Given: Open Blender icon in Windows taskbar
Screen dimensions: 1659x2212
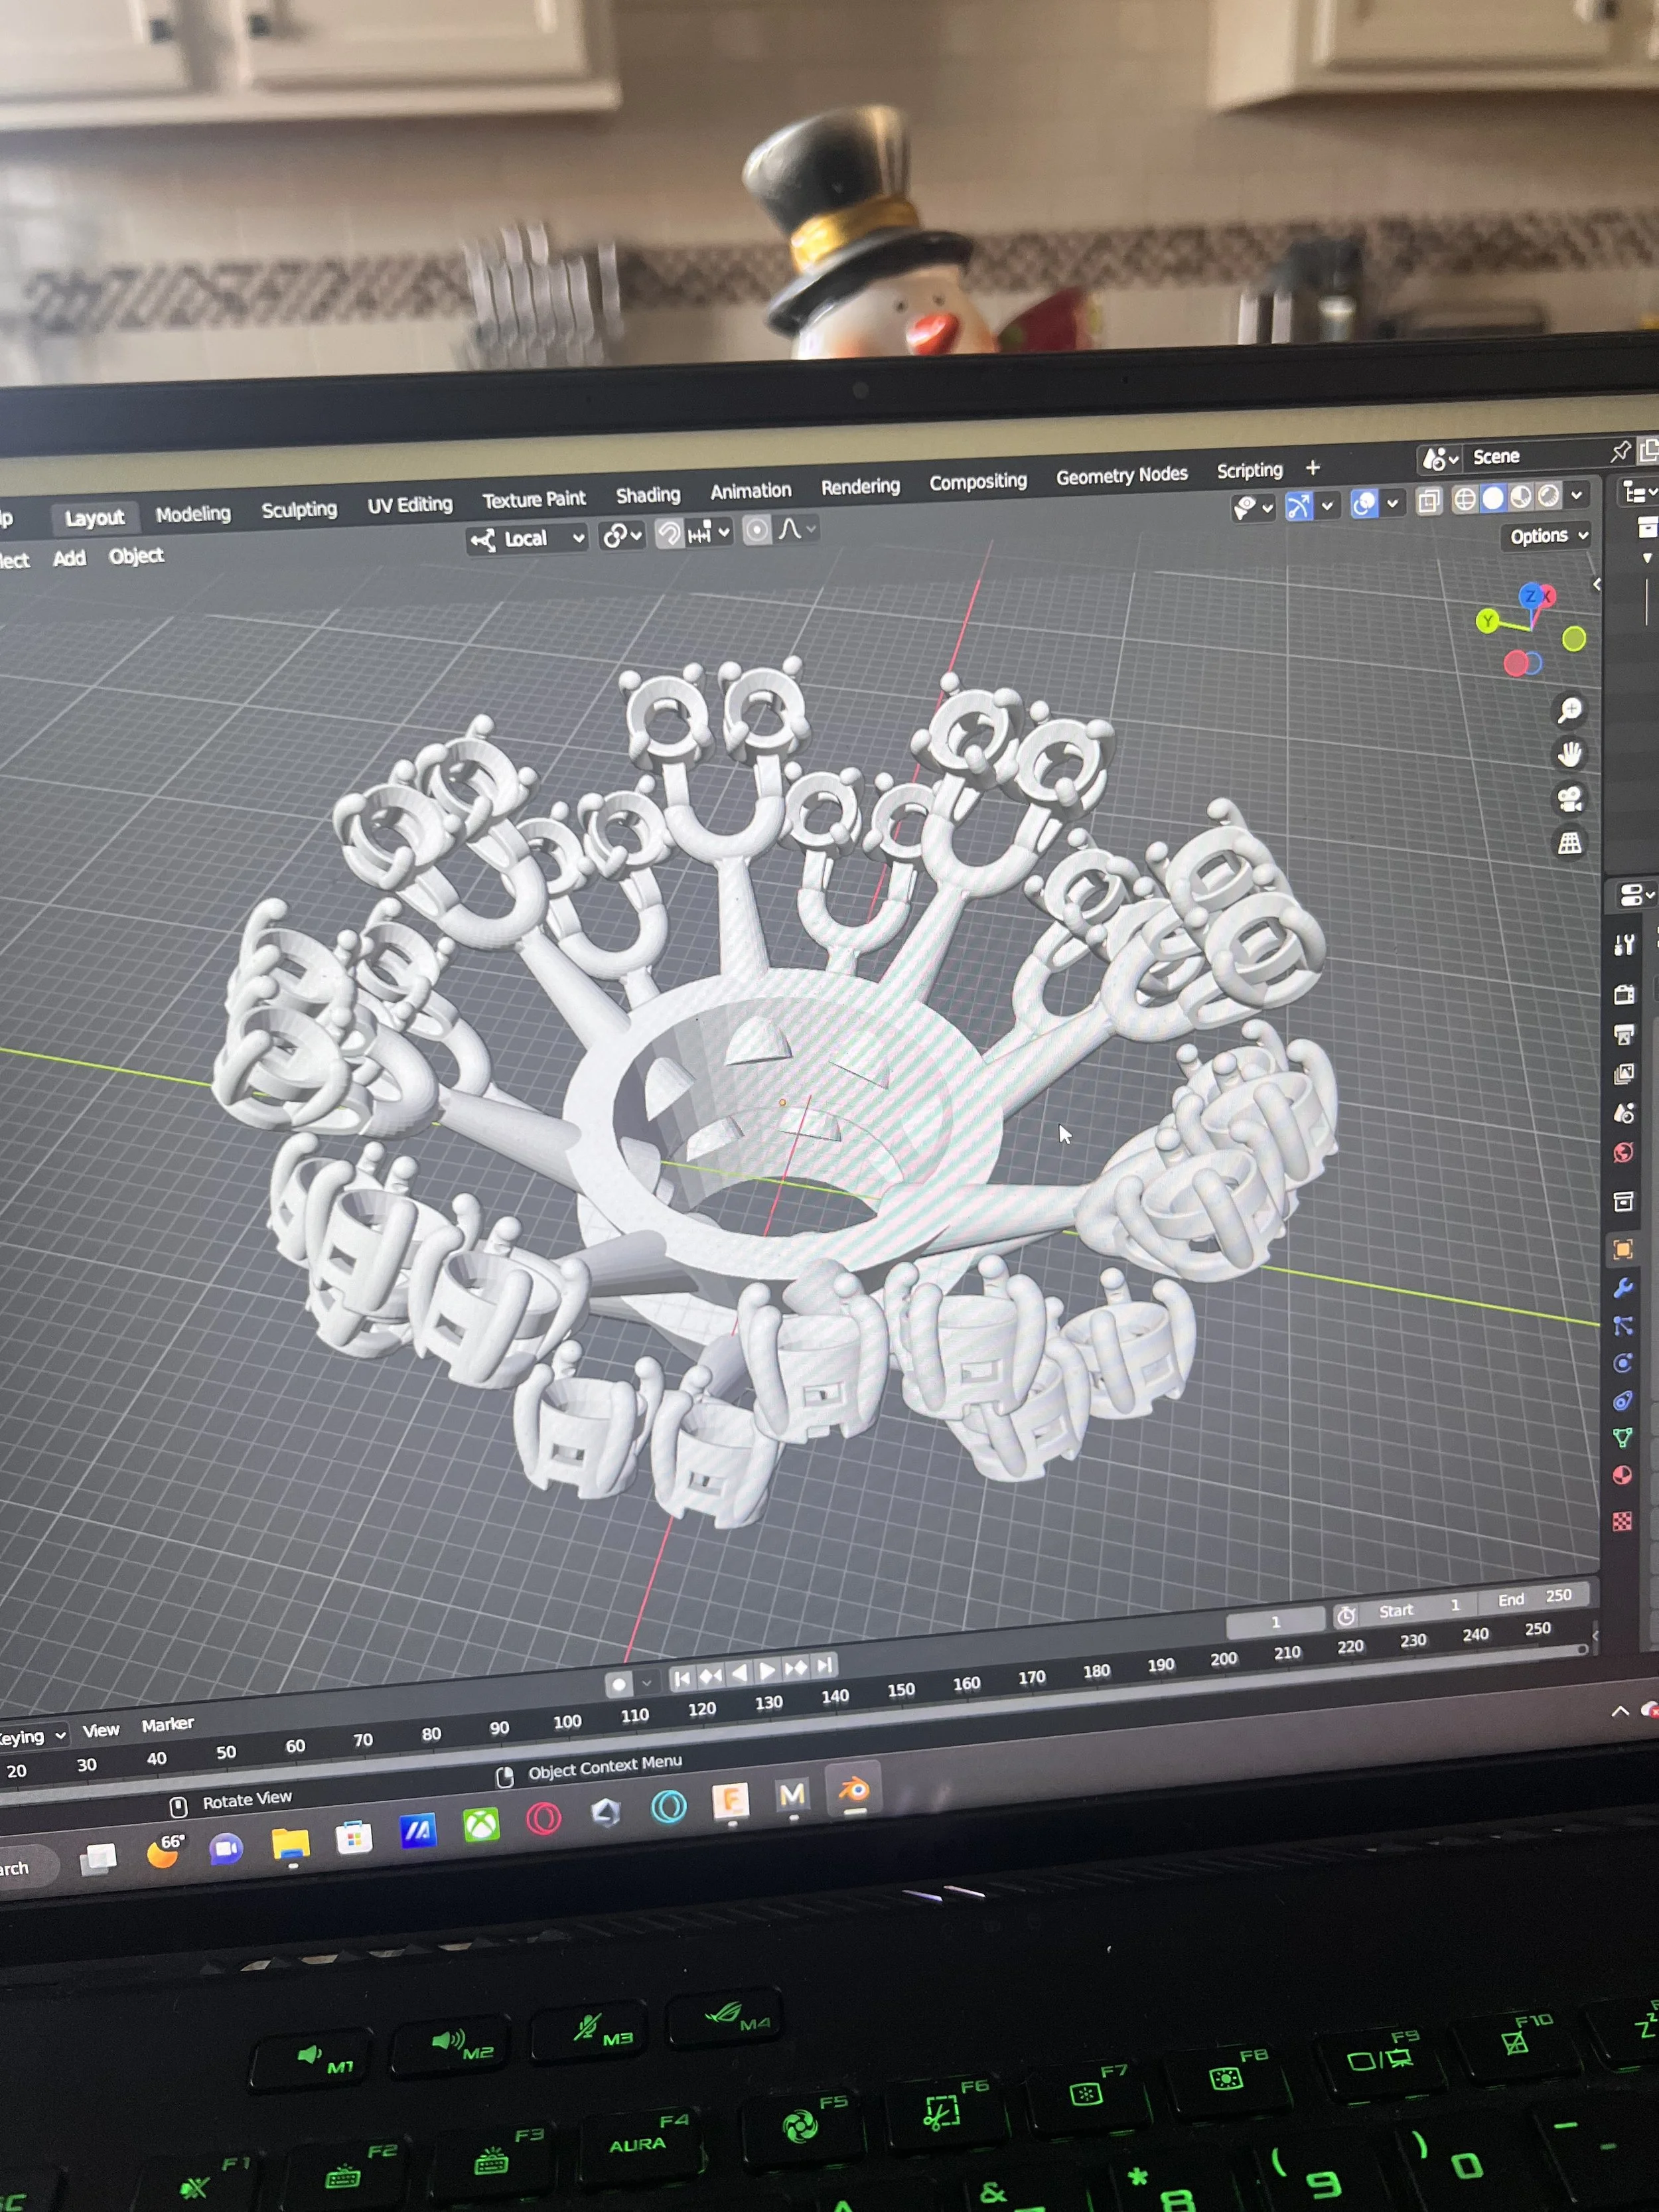Looking at the screenshot, I should point(854,1791).
